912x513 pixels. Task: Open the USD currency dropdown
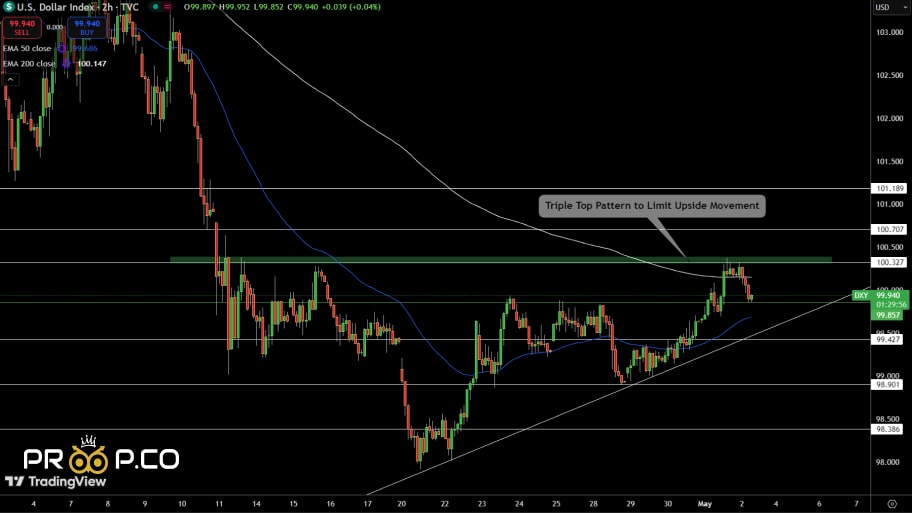(882, 8)
